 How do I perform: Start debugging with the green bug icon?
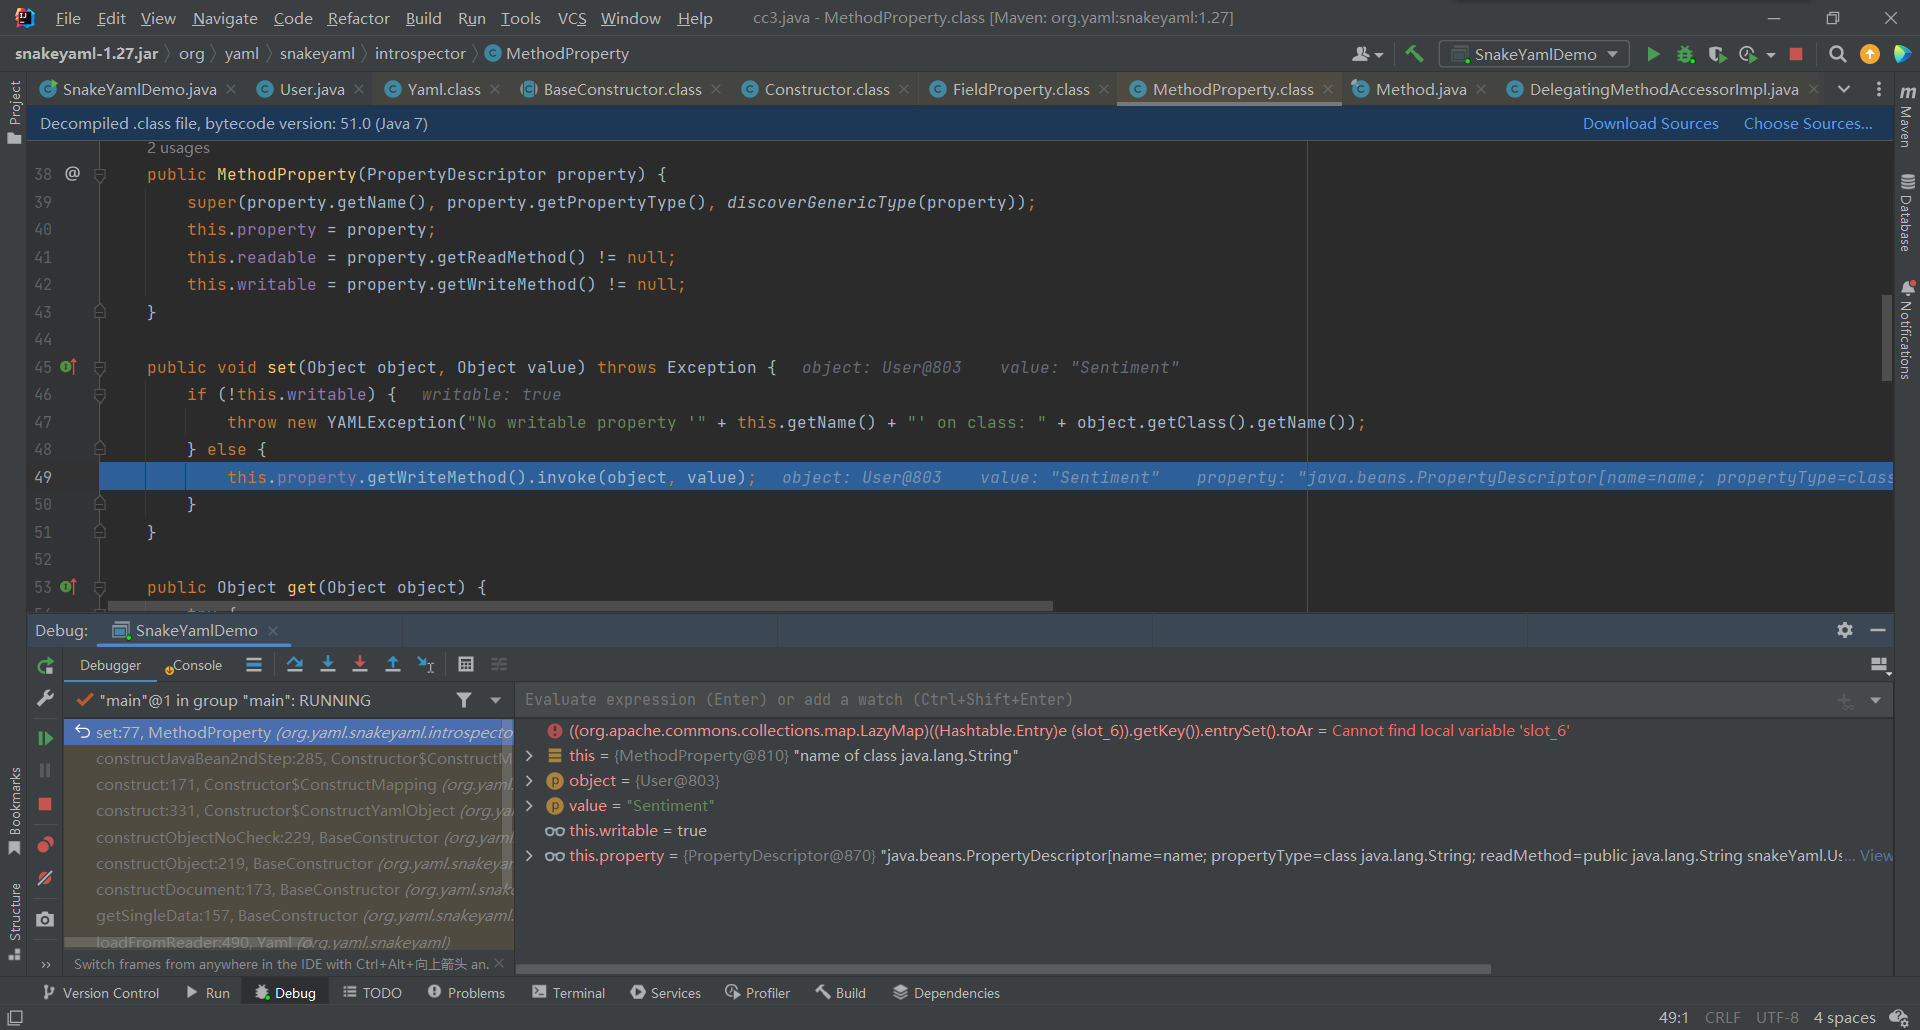[x=1685, y=54]
